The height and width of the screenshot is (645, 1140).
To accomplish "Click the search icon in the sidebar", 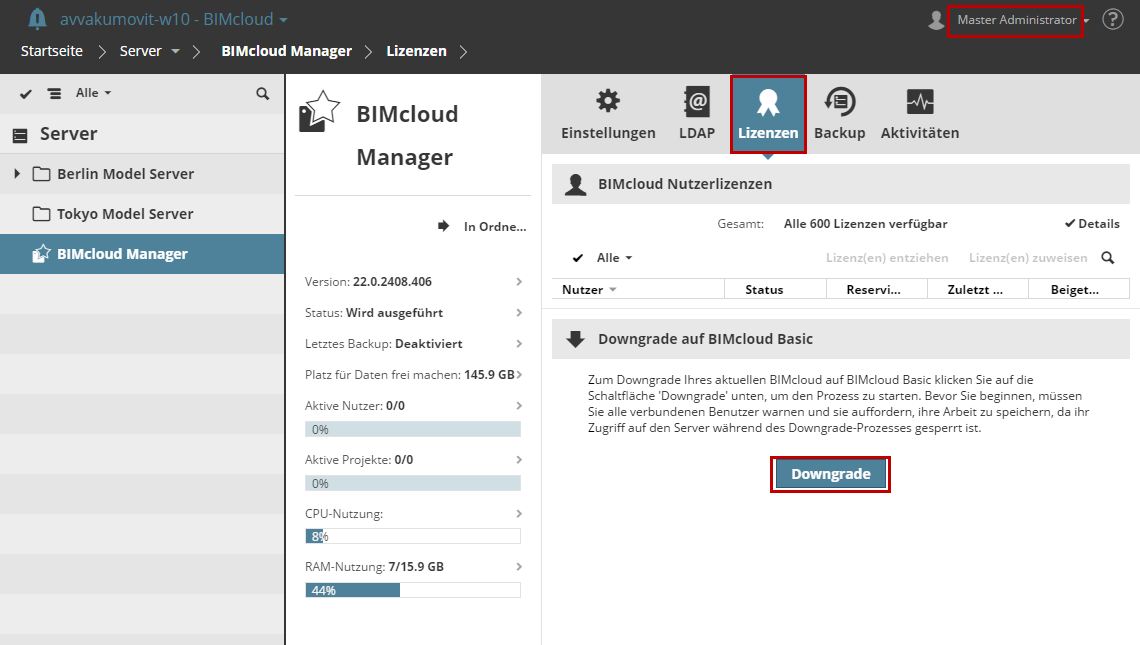I will [x=262, y=94].
